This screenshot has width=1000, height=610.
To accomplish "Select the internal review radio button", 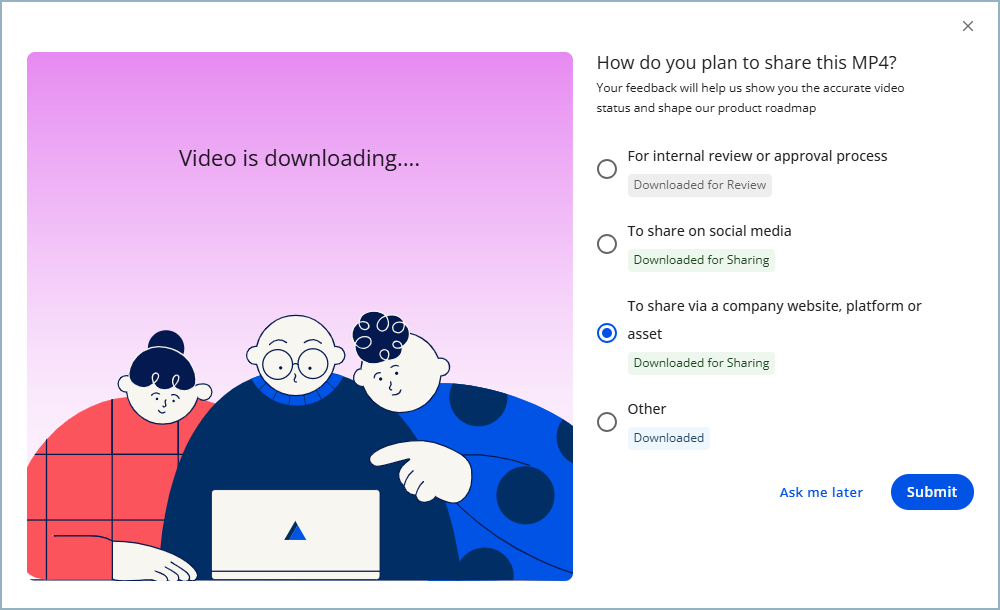I will [607, 169].
